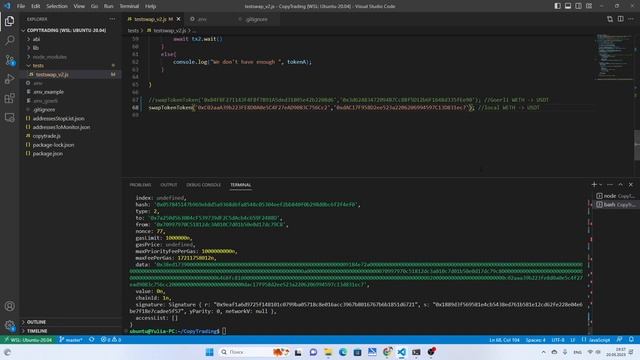Close the testswap_v2.js editor tab
This screenshot has width=640, height=360.
click(178, 19)
